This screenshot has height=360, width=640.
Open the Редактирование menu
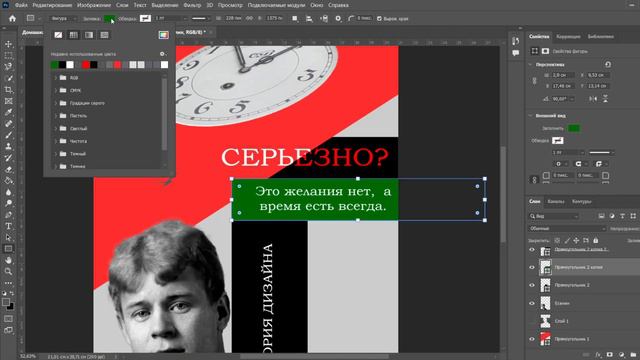coord(52,5)
